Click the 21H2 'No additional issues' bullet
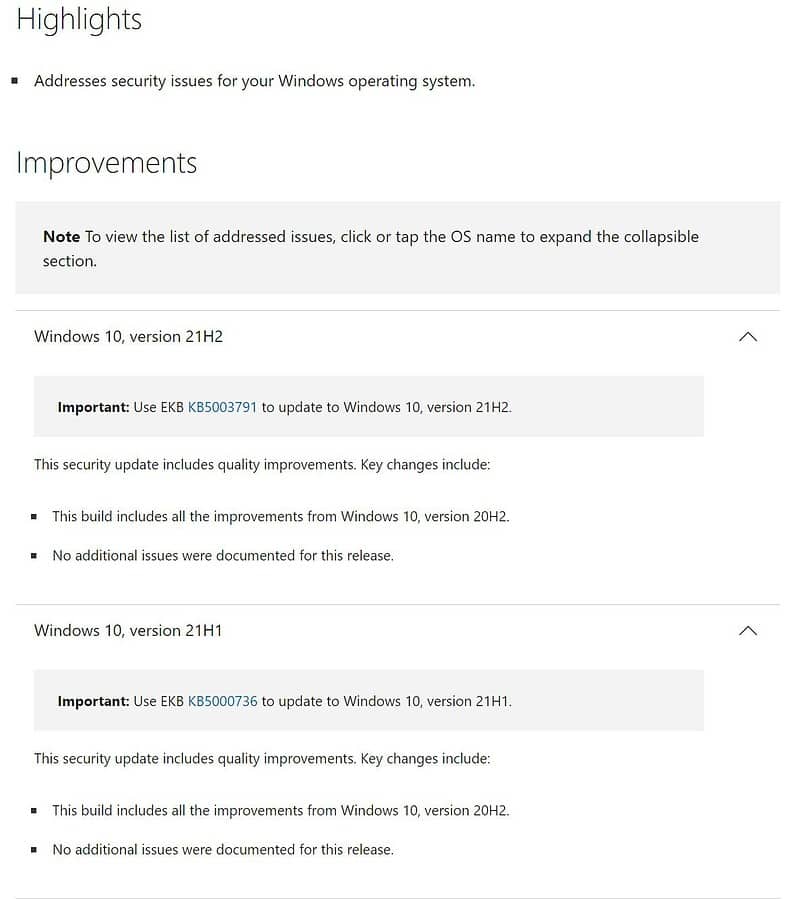 222,555
